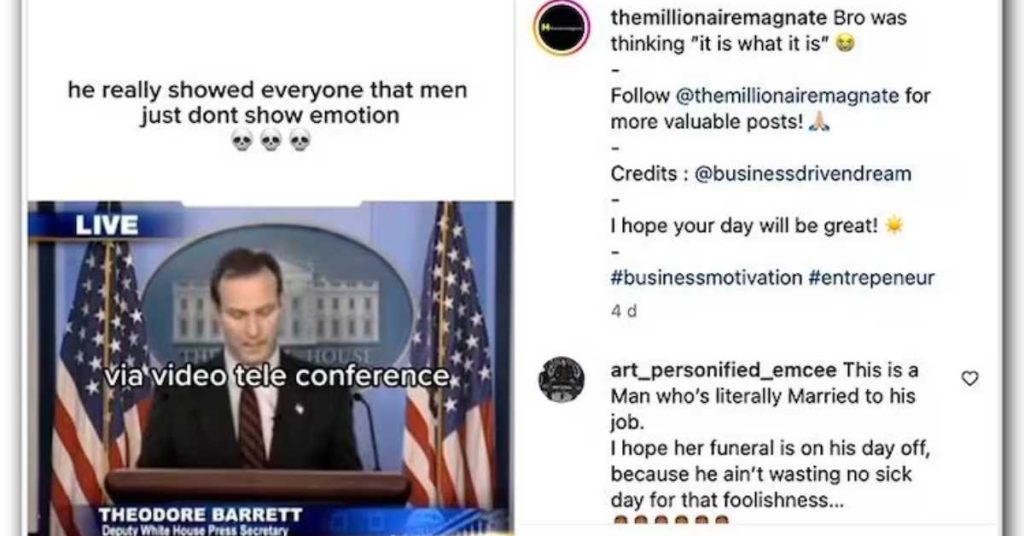Click the "men just dont show emotion" caption
Image resolution: width=1024 pixels, height=536 pixels.
pyautogui.click(x=268, y=102)
